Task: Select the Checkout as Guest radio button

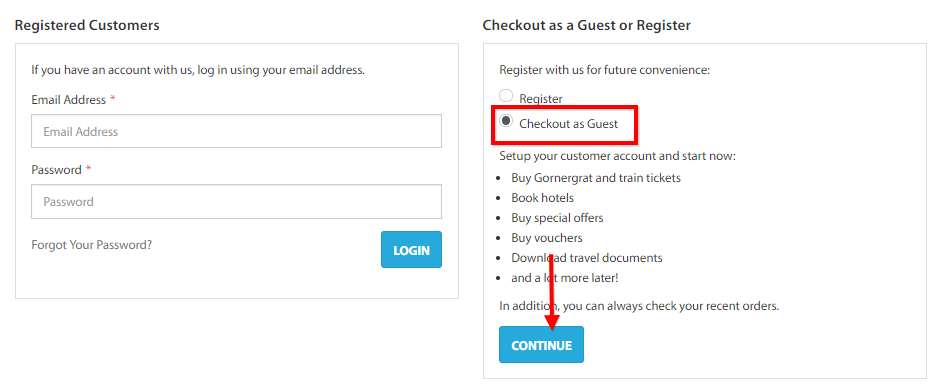Action: tap(507, 121)
